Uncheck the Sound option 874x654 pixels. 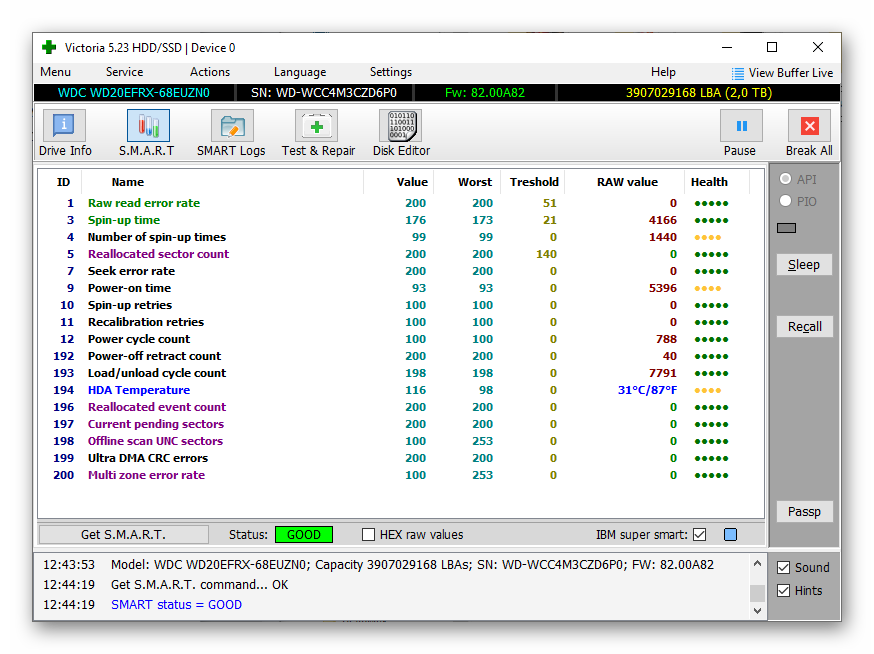(784, 567)
